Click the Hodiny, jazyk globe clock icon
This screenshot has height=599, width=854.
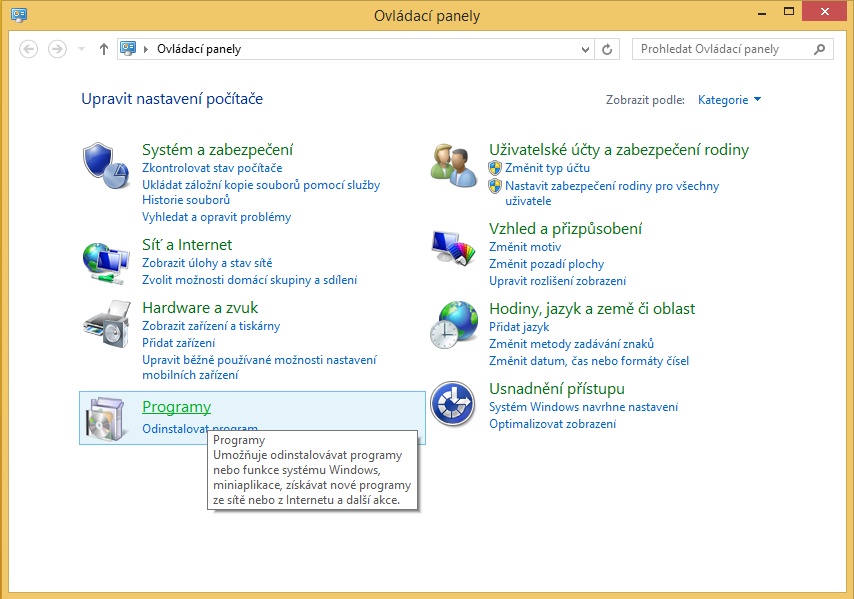pos(453,324)
